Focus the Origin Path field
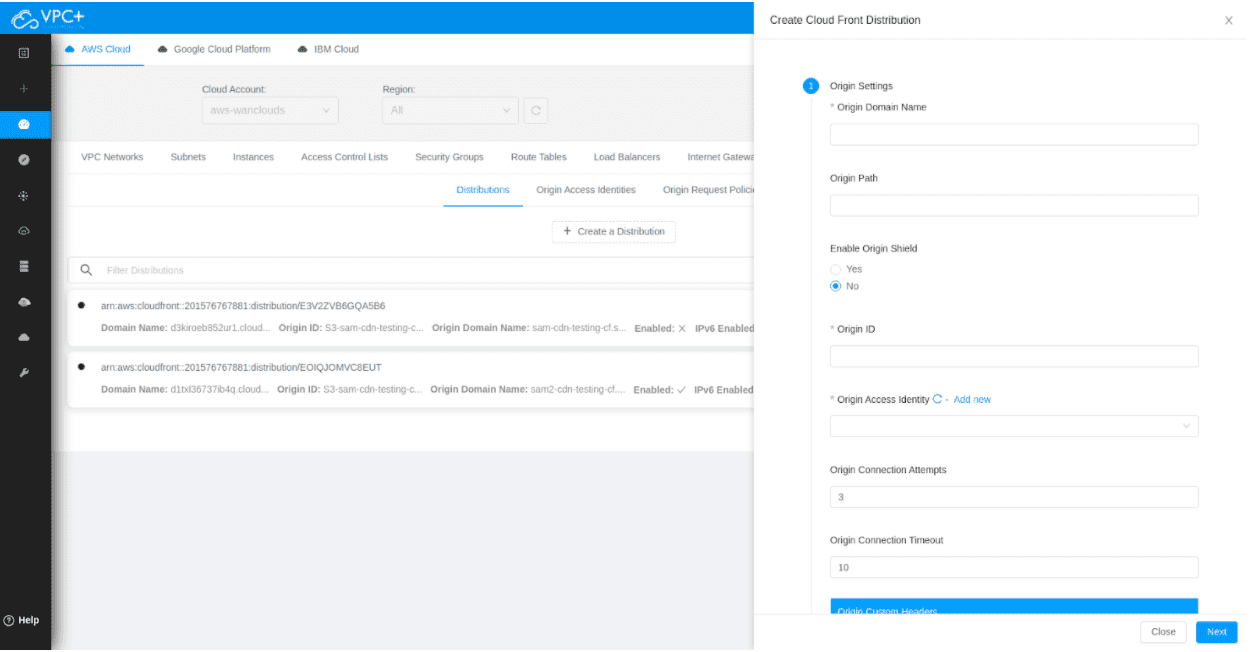The height and width of the screenshot is (652, 1260). 1014,205
